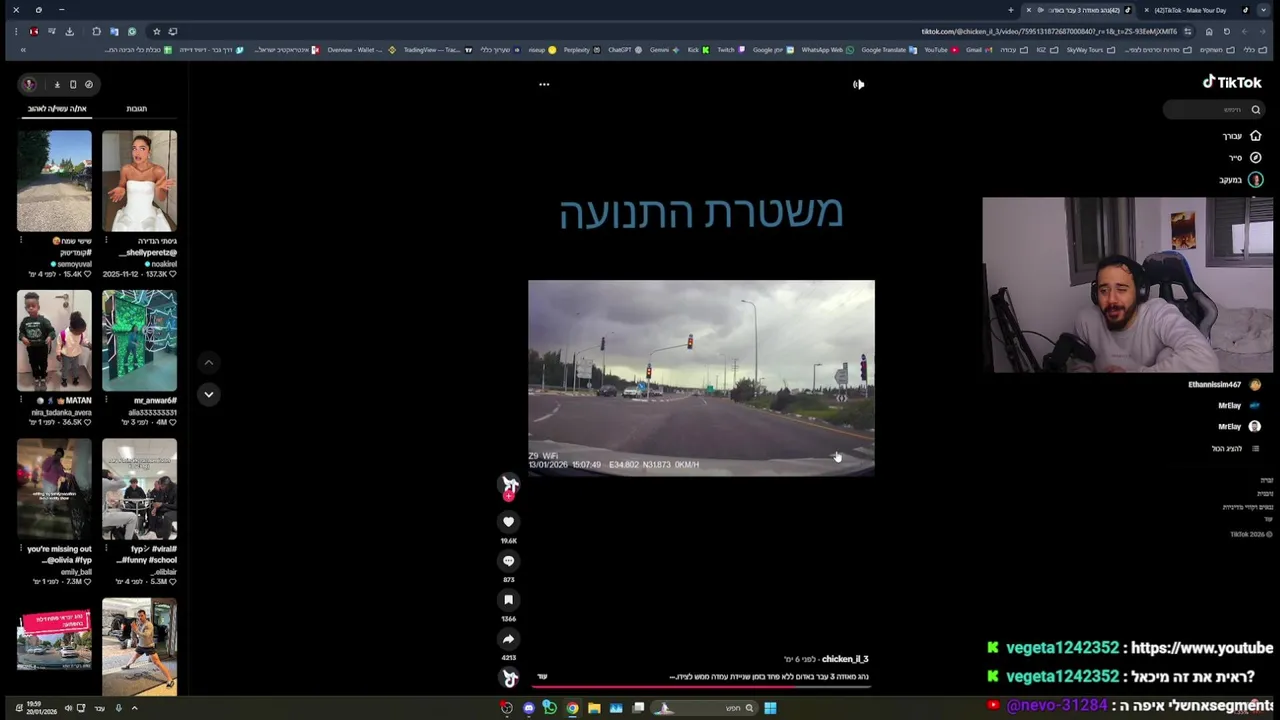1280x720 pixels.
Task: Switch to the TikTok - Make Your Day tab
Action: (x=1195, y=10)
